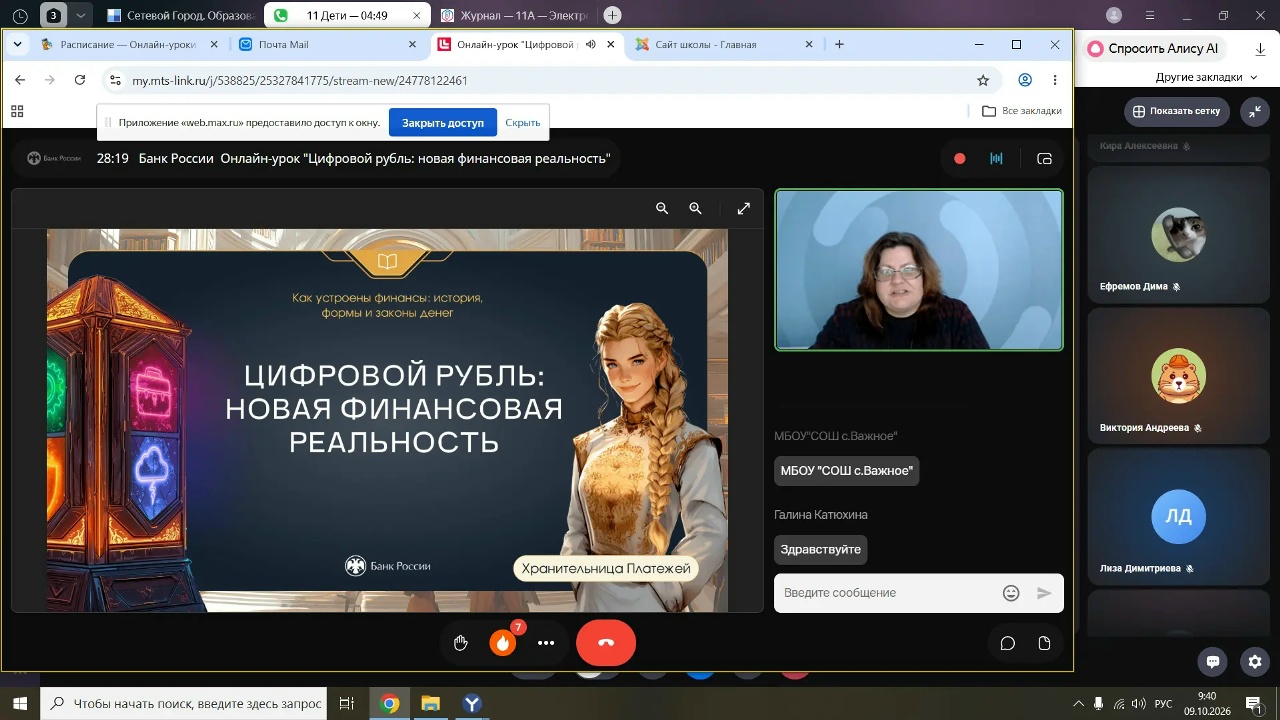
Task: Raise hand in the online lesson
Action: 461,643
